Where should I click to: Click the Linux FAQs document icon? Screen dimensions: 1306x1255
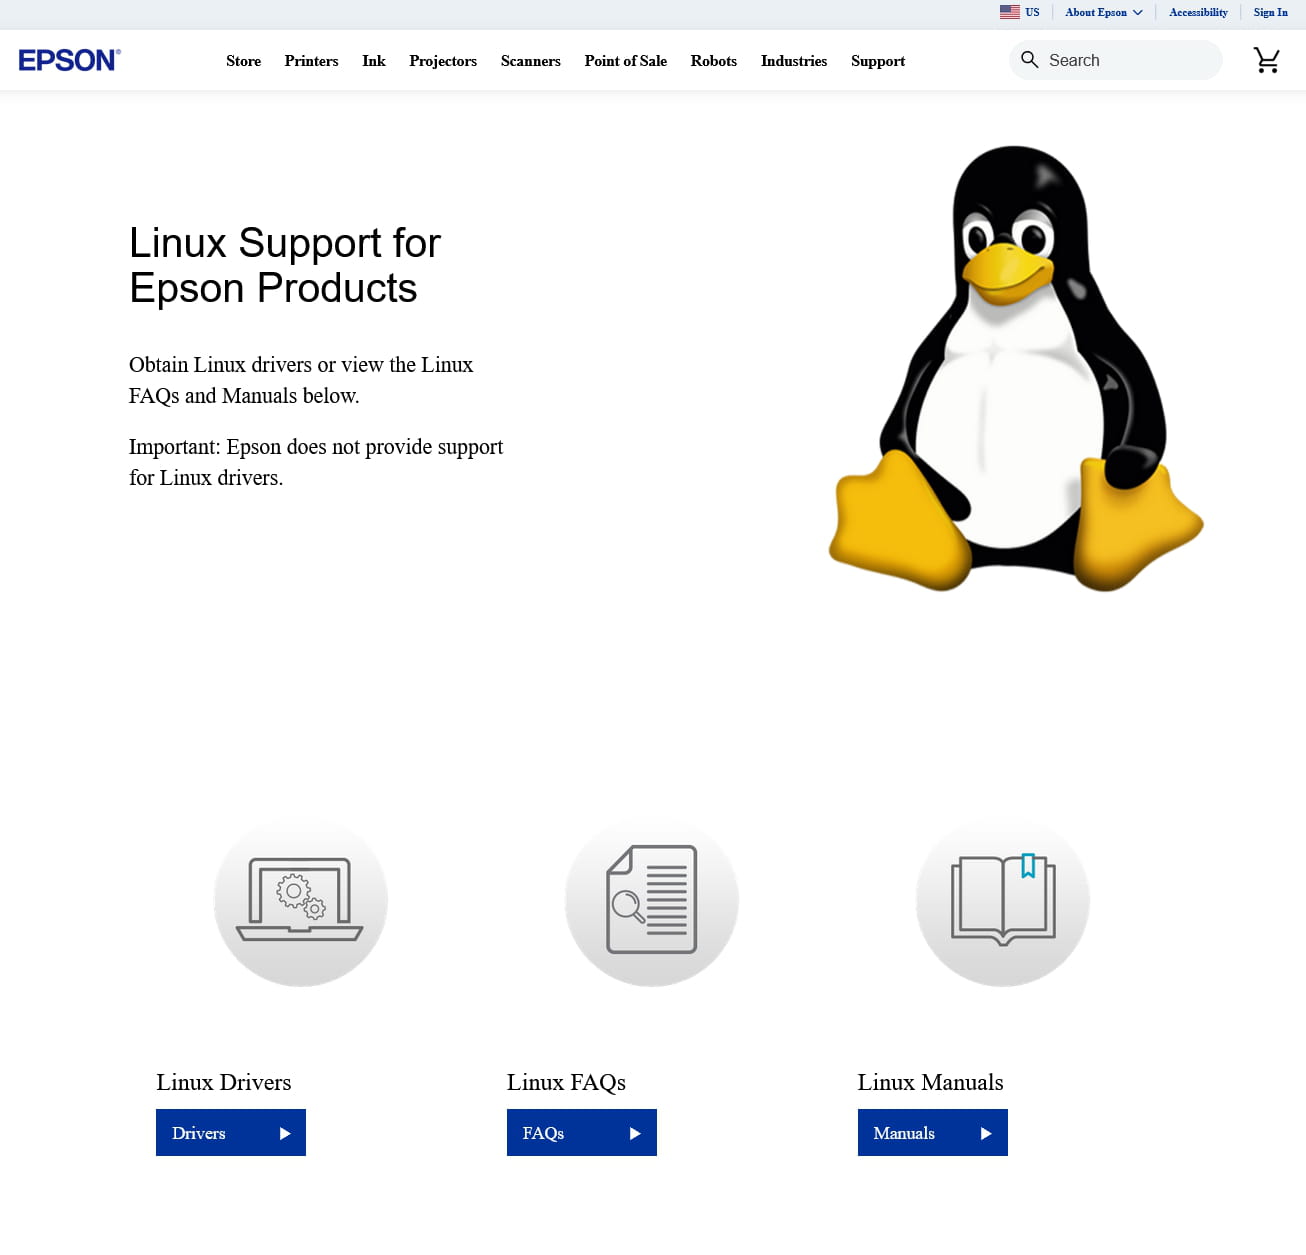click(x=652, y=900)
